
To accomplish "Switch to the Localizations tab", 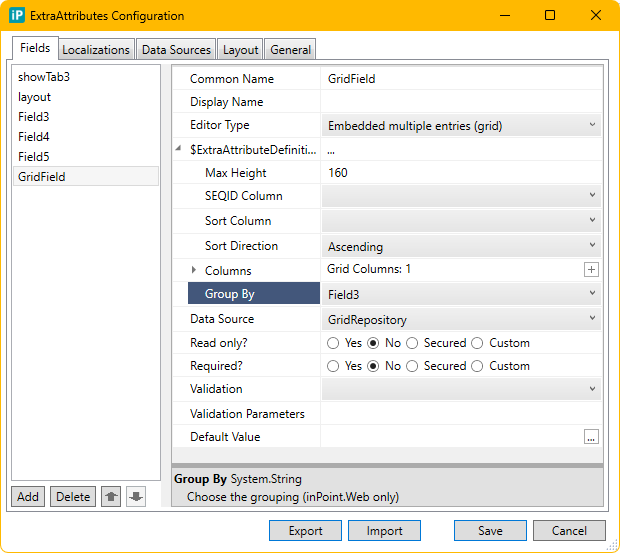I will tap(96, 50).
